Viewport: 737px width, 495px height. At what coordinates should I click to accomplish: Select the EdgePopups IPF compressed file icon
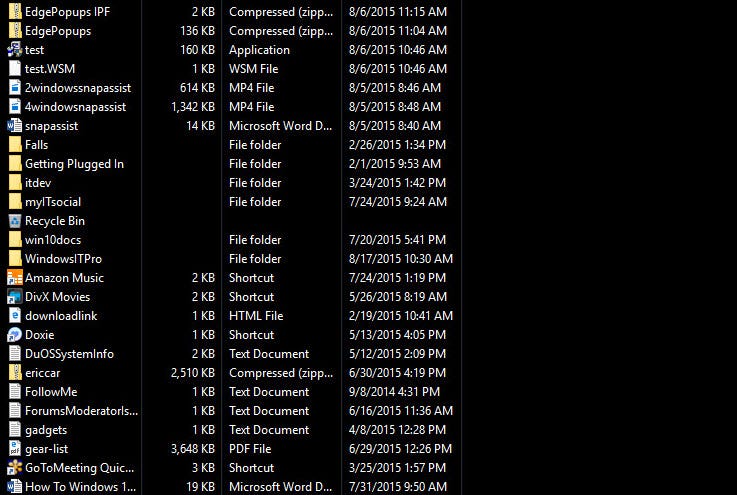(14, 12)
